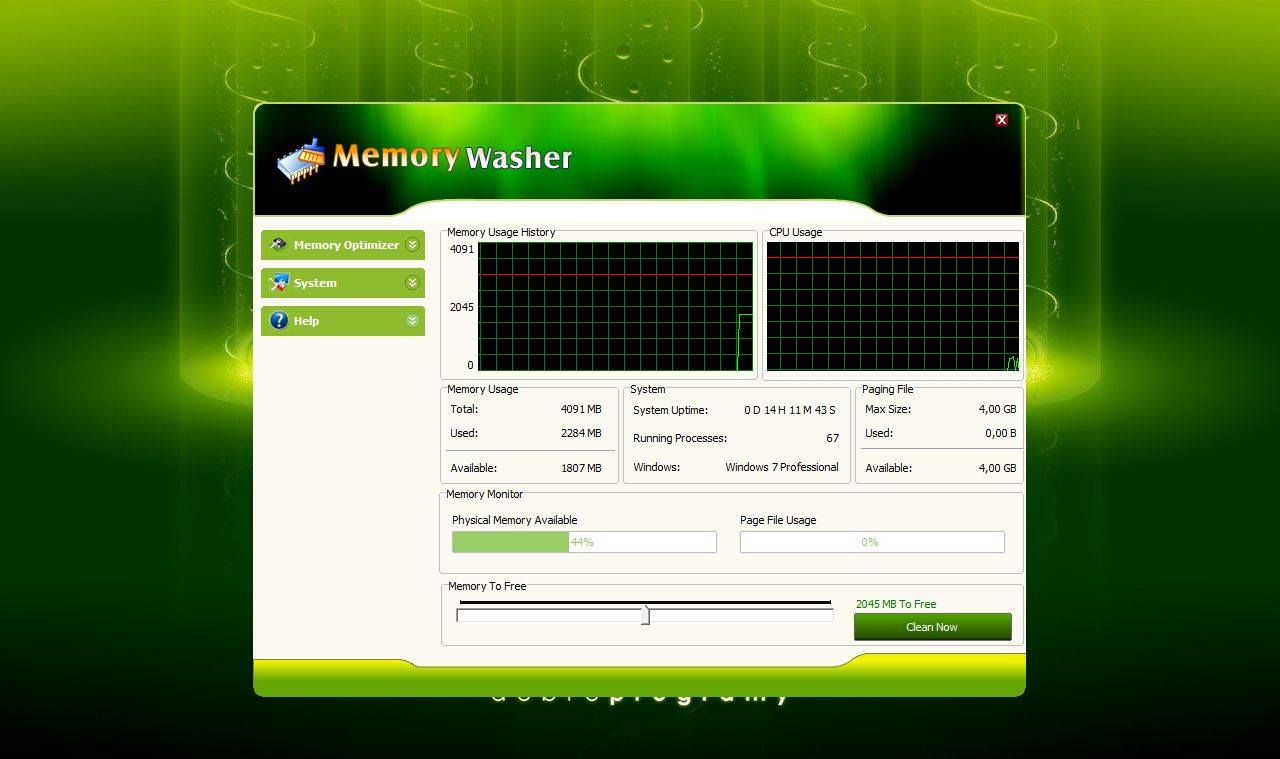Click the system uptime value
This screenshot has width=1280, height=759.
[790, 410]
